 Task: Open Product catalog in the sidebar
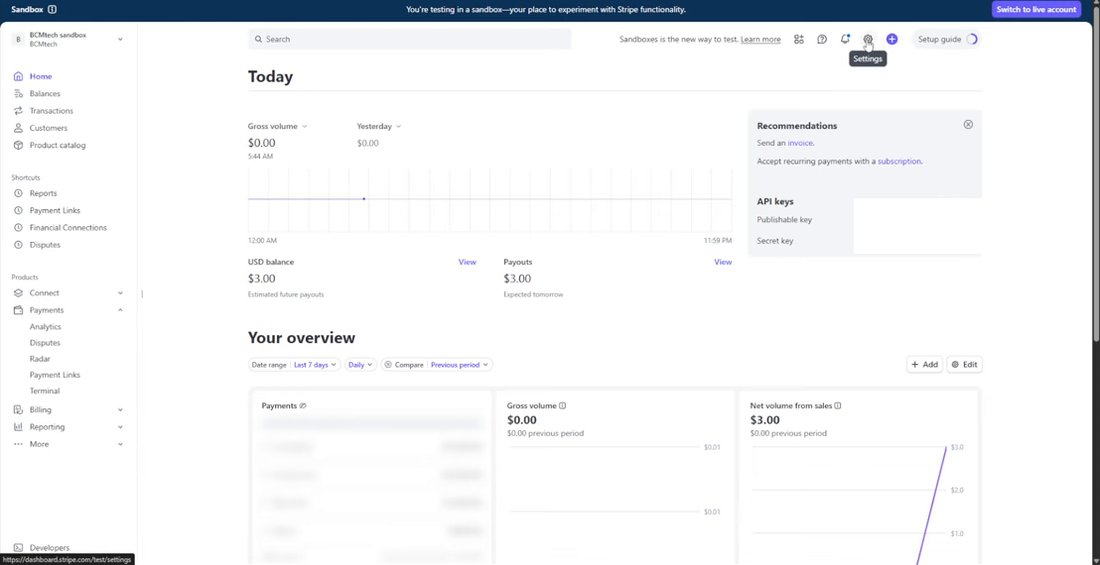click(58, 145)
